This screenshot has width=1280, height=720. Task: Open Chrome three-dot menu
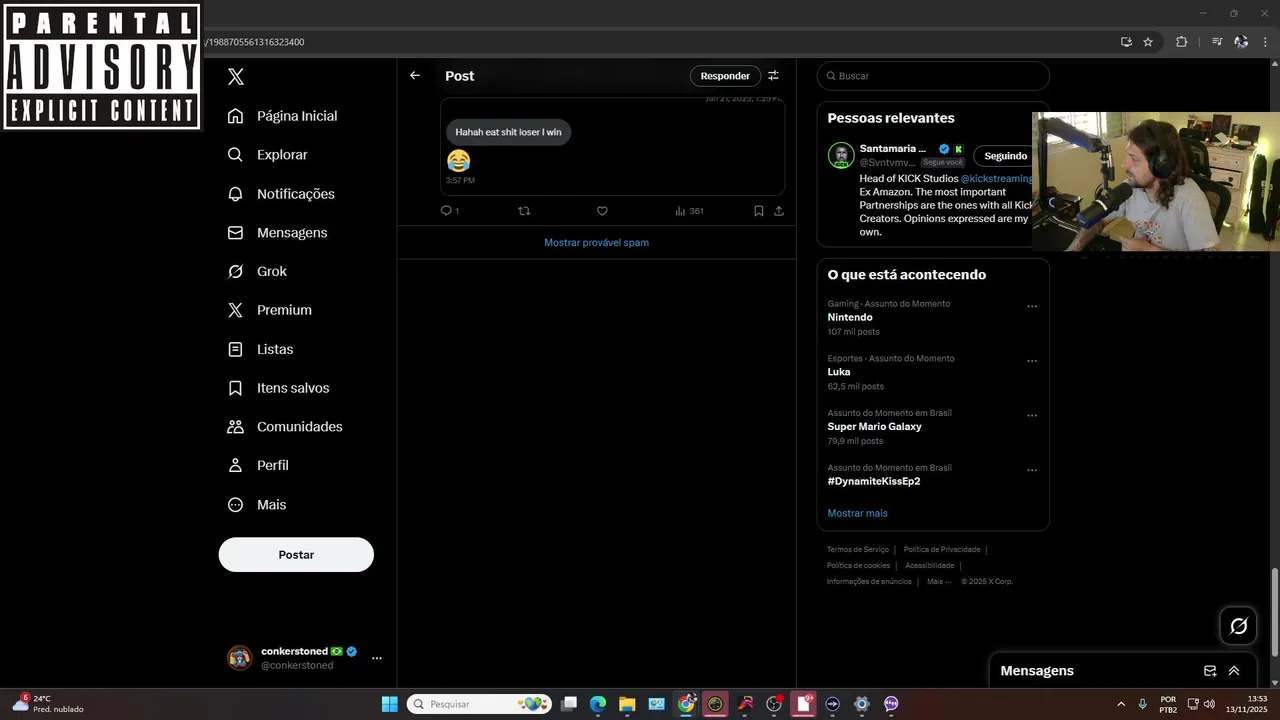point(1266,42)
